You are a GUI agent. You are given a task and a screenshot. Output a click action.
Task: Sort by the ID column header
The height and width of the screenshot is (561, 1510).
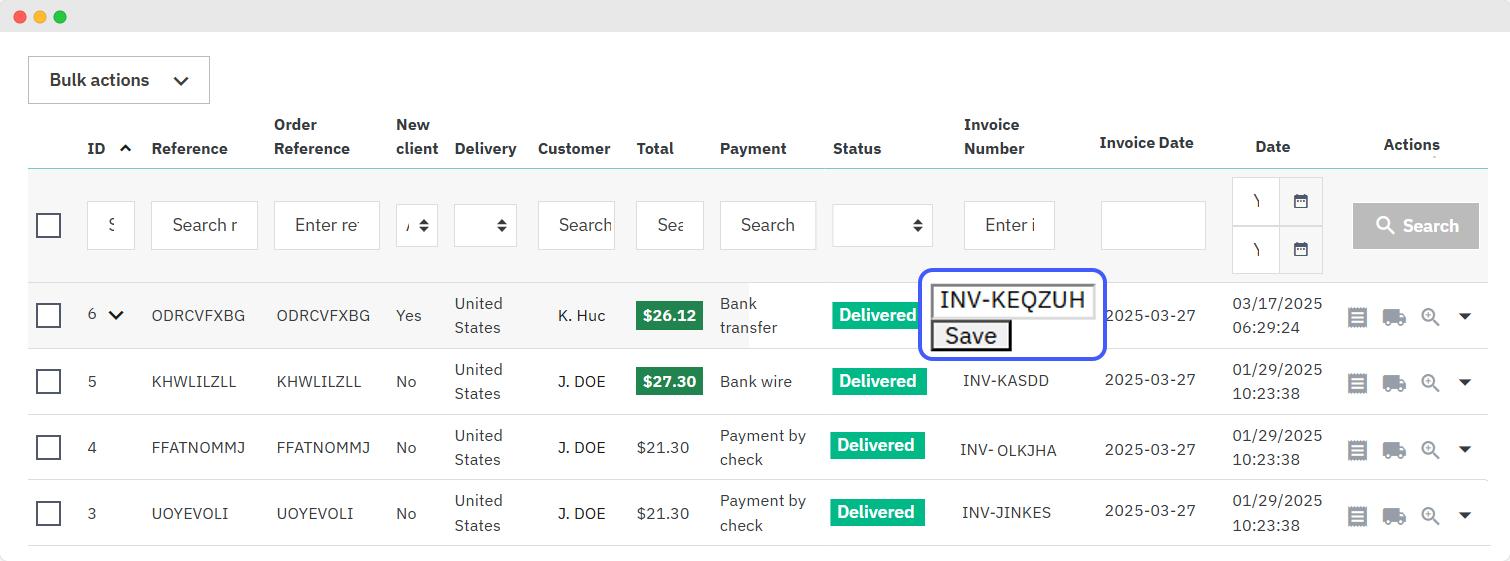(x=97, y=149)
